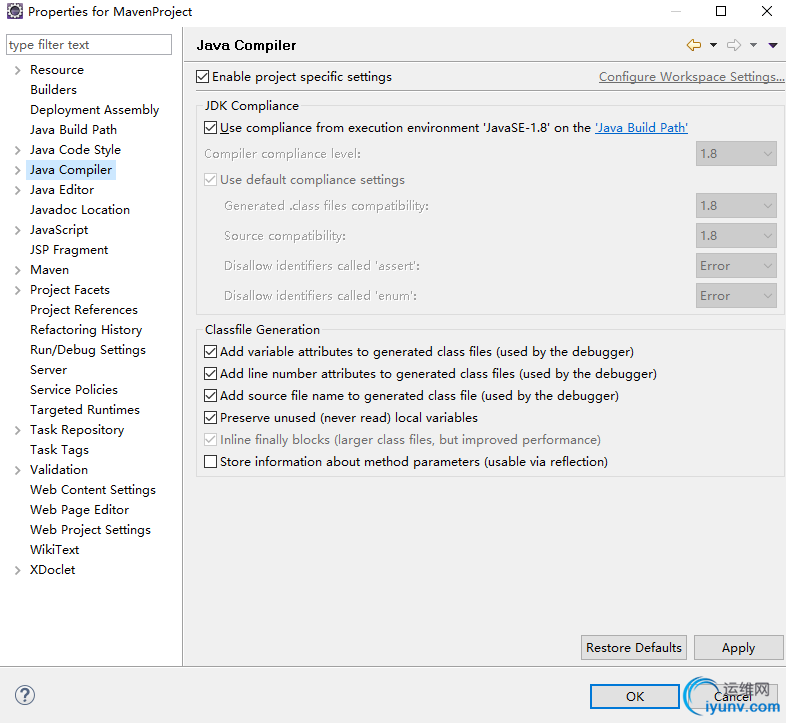
Task: Click the Eclipse icon in the title bar
Action: (x=15, y=11)
